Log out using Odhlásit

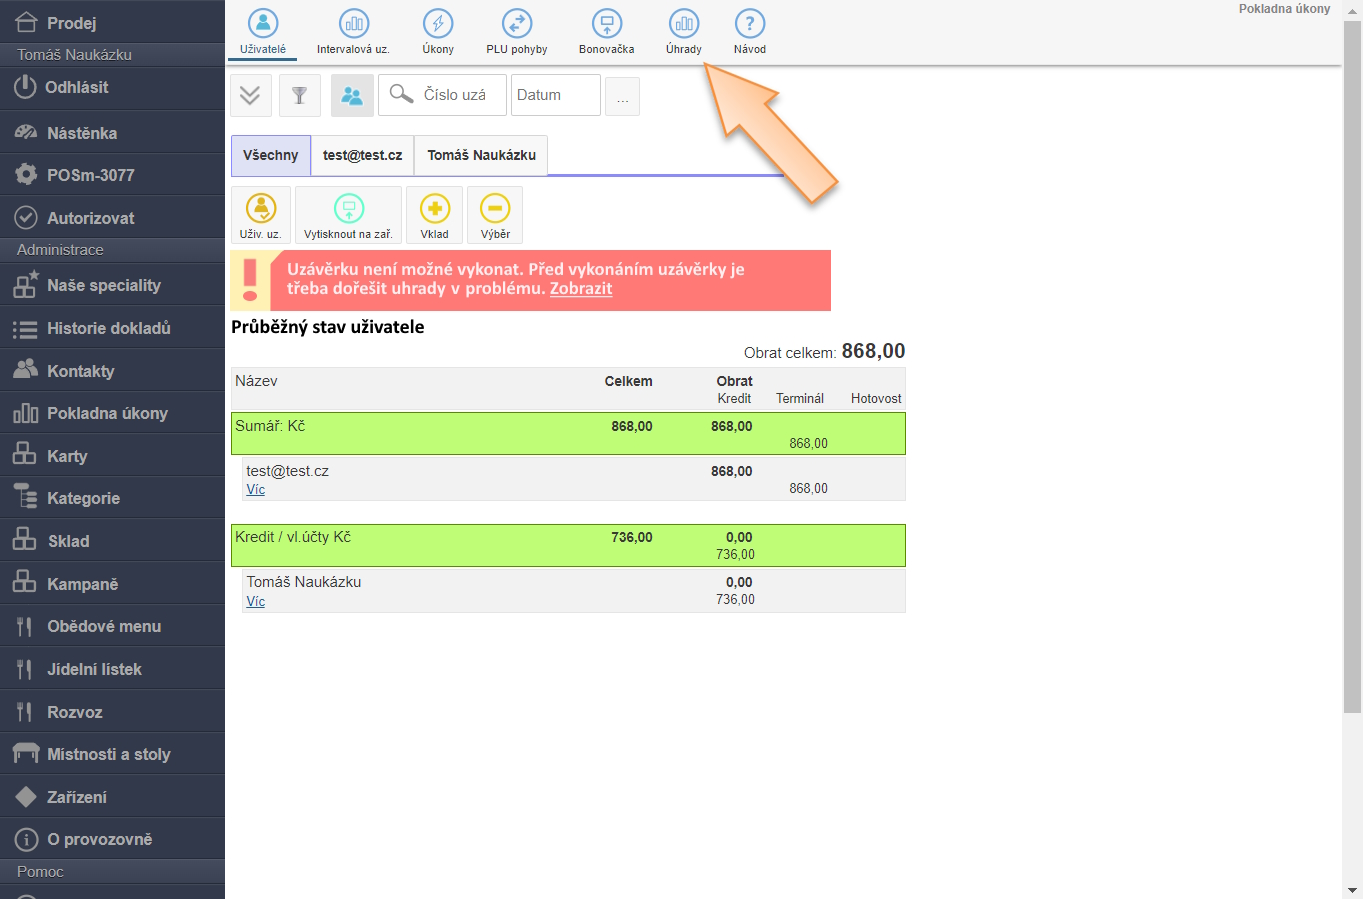[77, 88]
